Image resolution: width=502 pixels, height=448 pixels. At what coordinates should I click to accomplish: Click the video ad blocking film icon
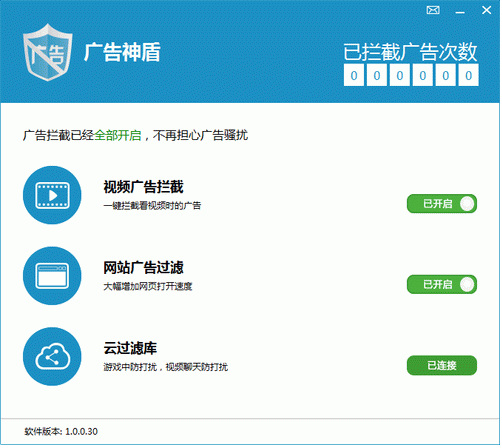52,196
